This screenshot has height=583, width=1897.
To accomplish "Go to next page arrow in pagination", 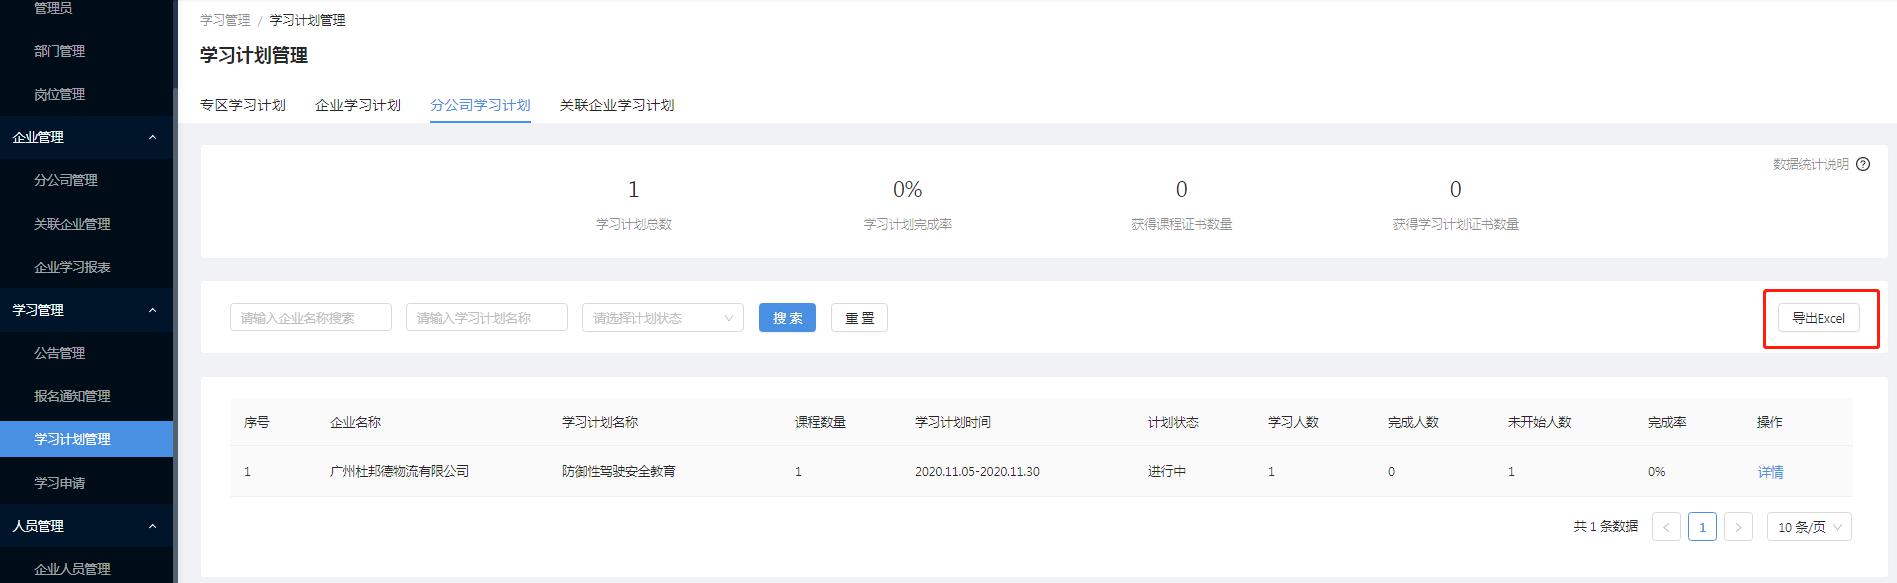I will click(1738, 527).
